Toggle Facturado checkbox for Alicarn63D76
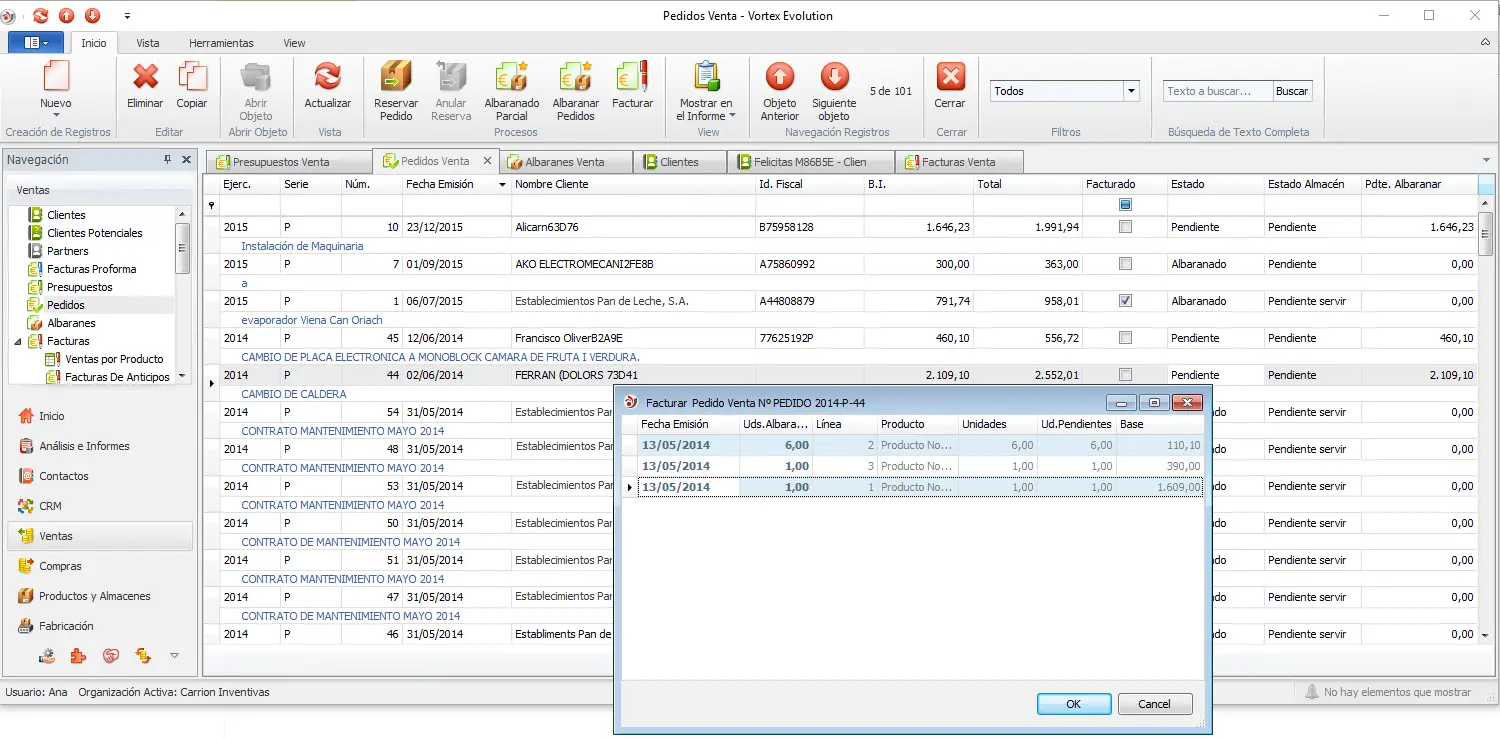 tap(1125, 227)
